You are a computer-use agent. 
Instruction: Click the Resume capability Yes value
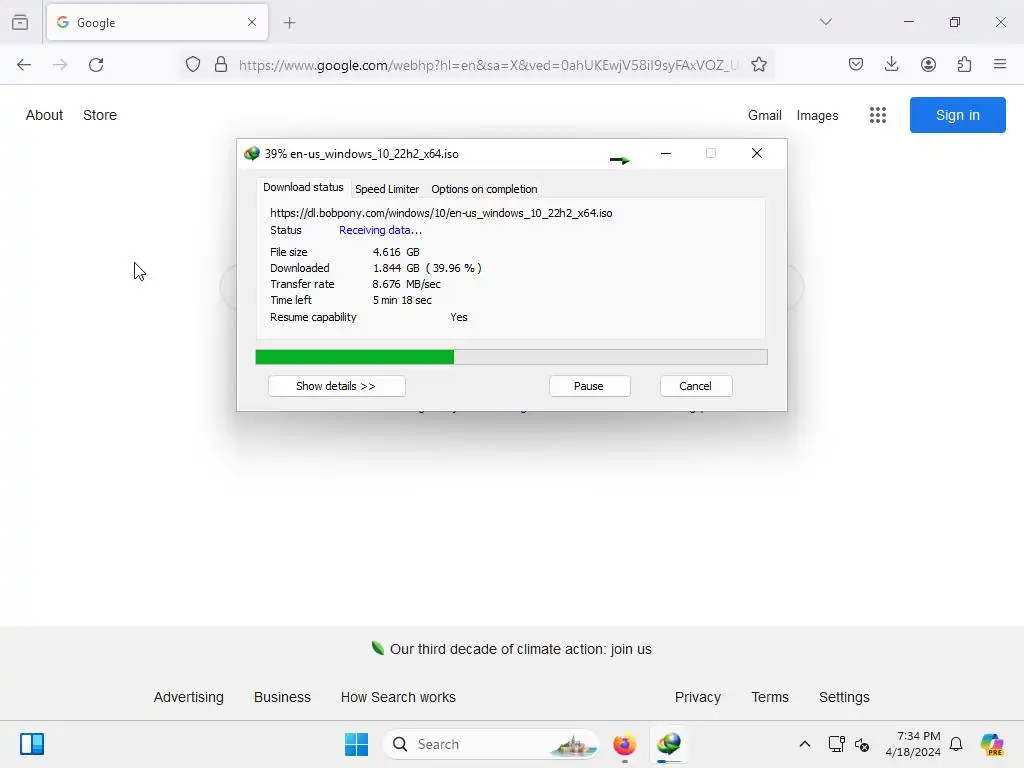pos(458,317)
